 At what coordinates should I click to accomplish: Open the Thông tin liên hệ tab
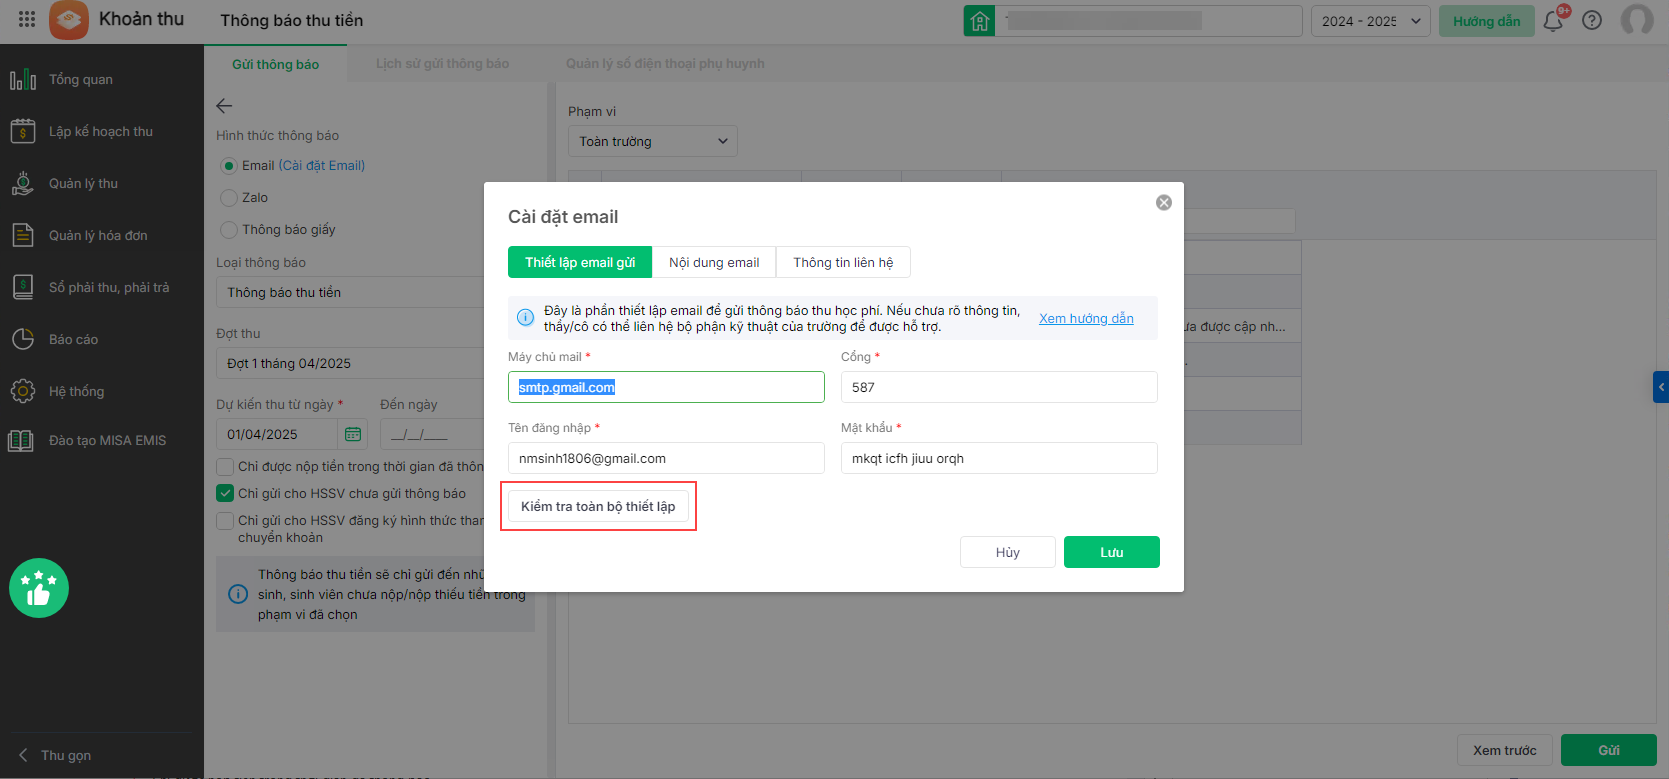(843, 262)
